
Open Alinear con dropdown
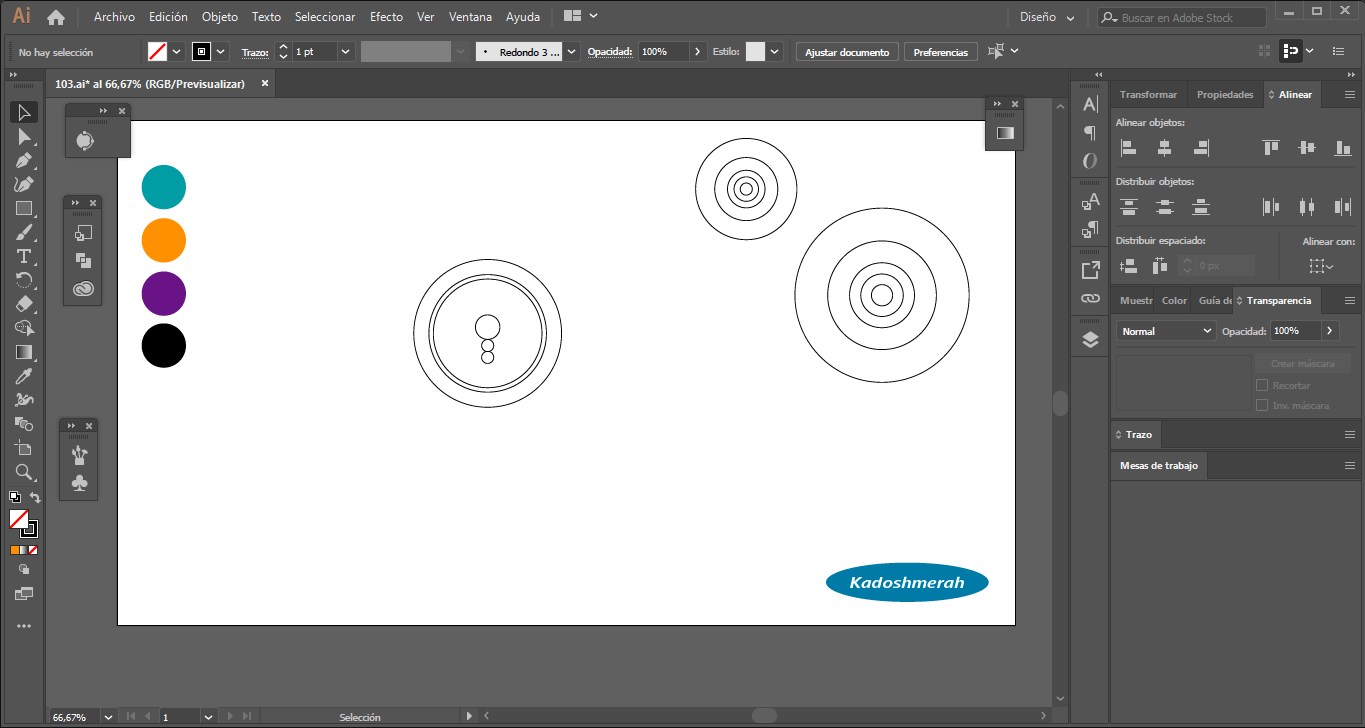(x=1321, y=266)
